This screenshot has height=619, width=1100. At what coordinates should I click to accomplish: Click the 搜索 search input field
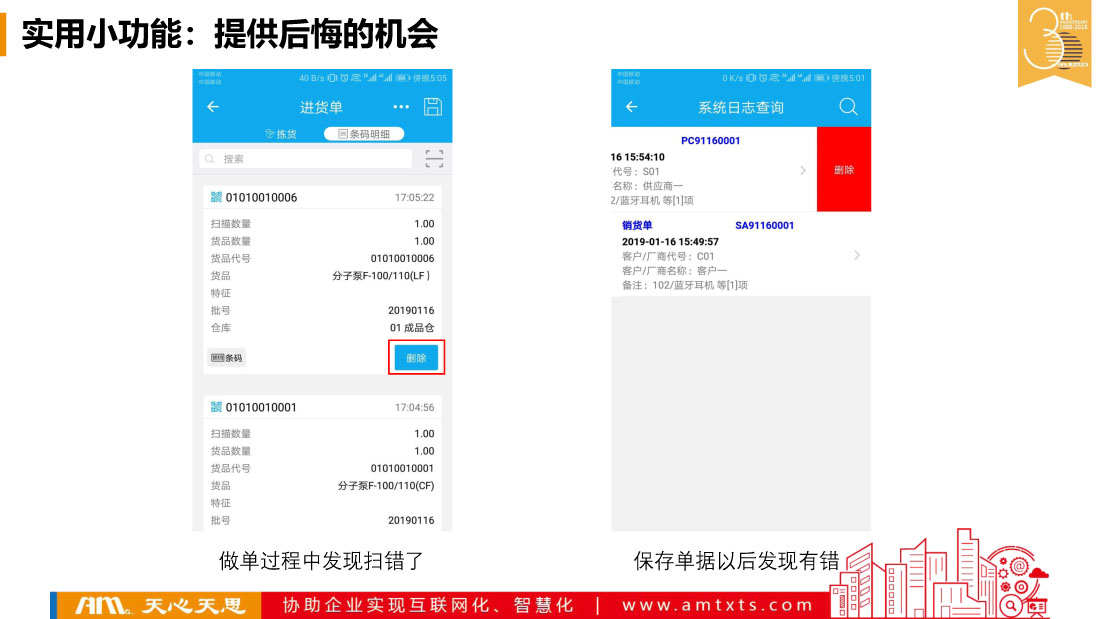click(307, 159)
